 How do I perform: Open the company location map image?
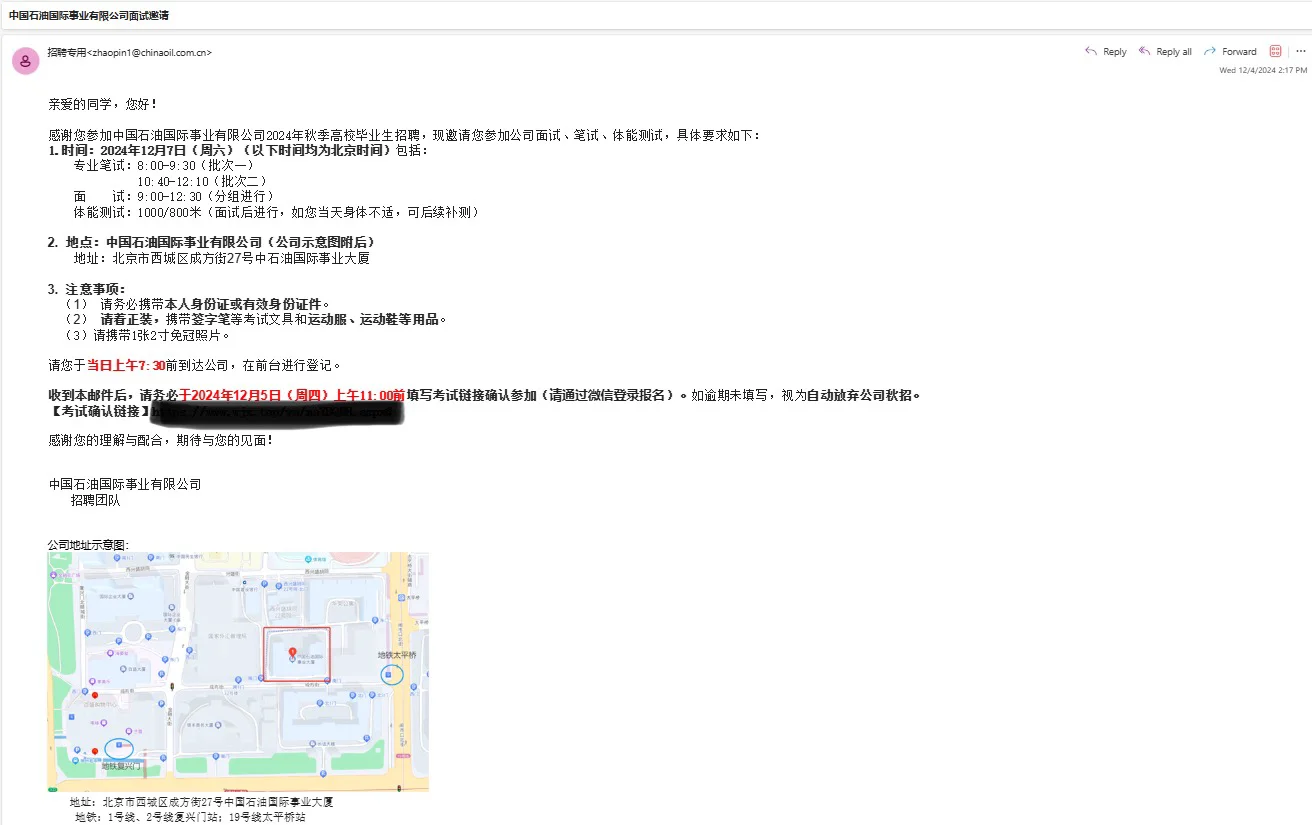[238, 672]
